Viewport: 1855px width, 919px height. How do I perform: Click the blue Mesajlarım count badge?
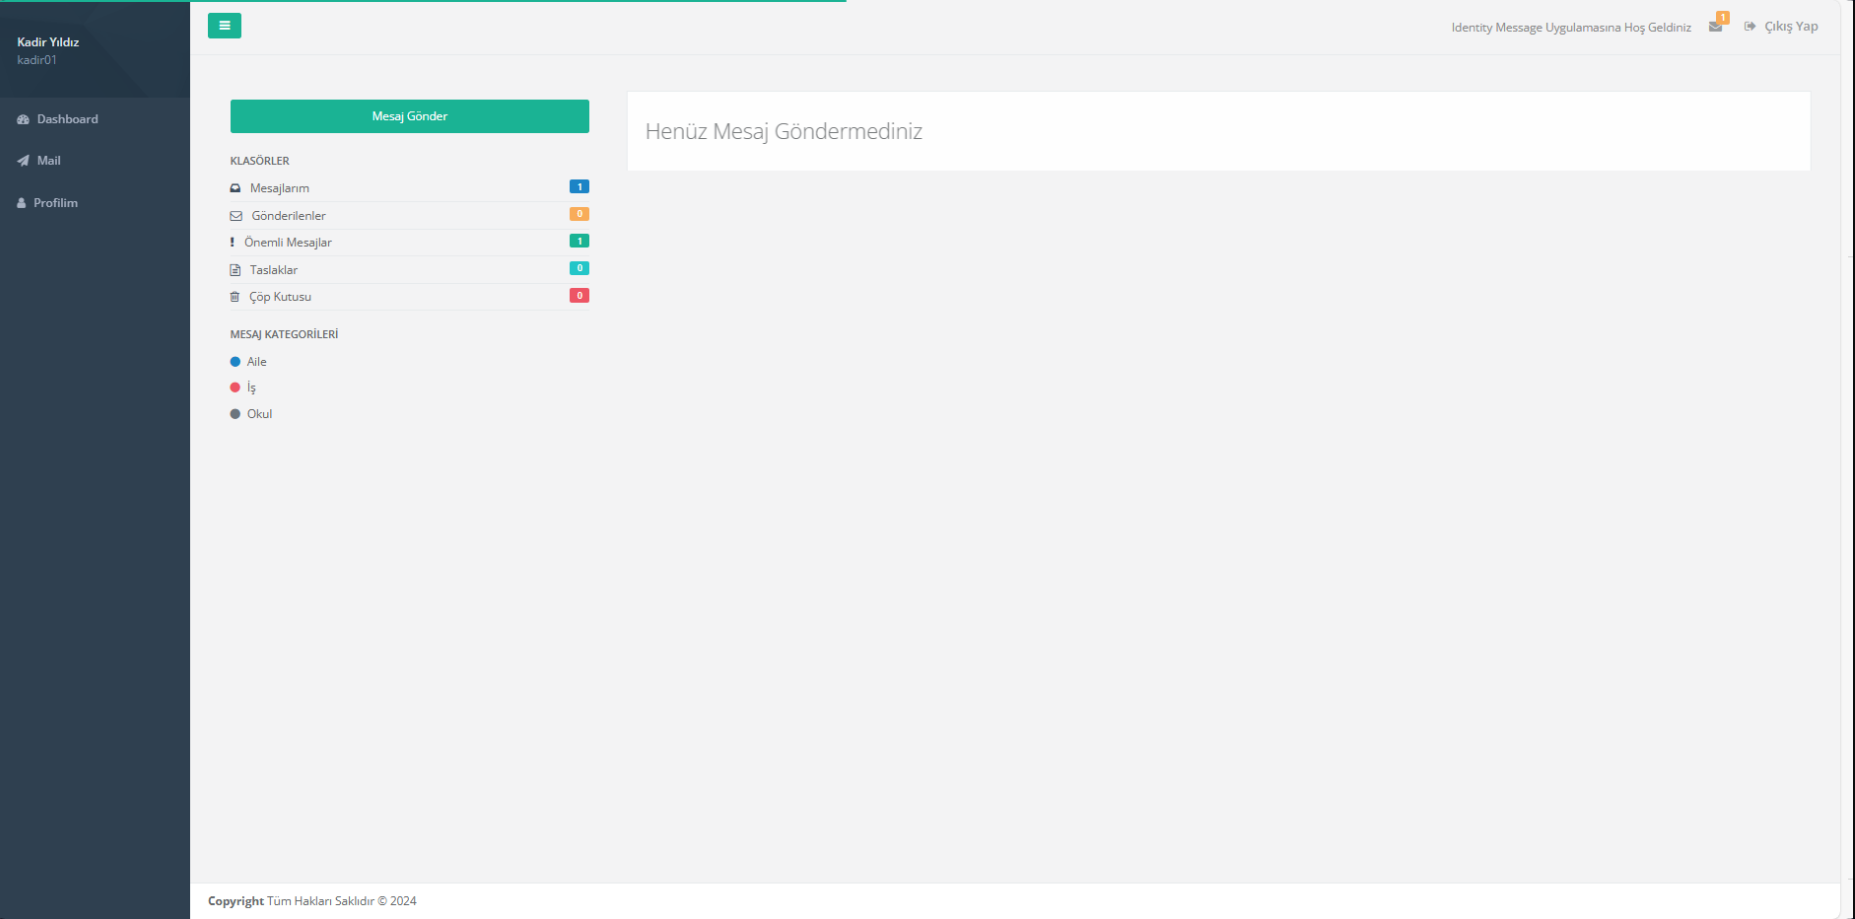tap(579, 187)
